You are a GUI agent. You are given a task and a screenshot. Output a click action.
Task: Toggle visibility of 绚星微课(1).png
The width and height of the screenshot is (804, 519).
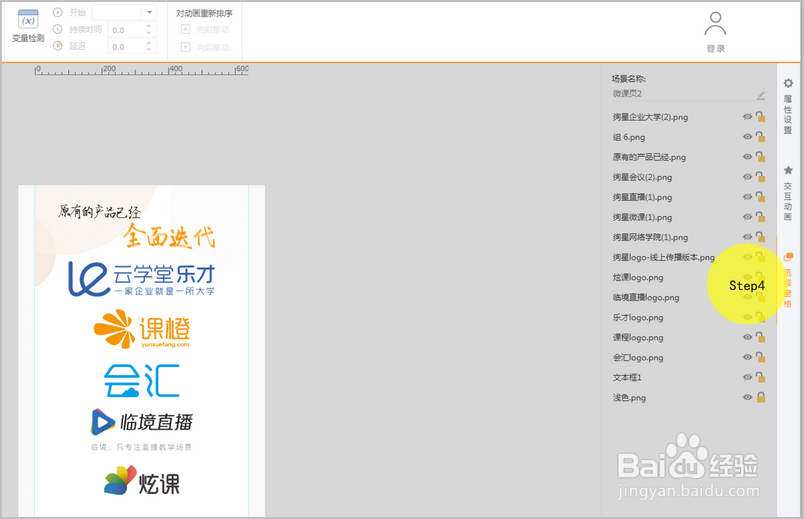[748, 217]
